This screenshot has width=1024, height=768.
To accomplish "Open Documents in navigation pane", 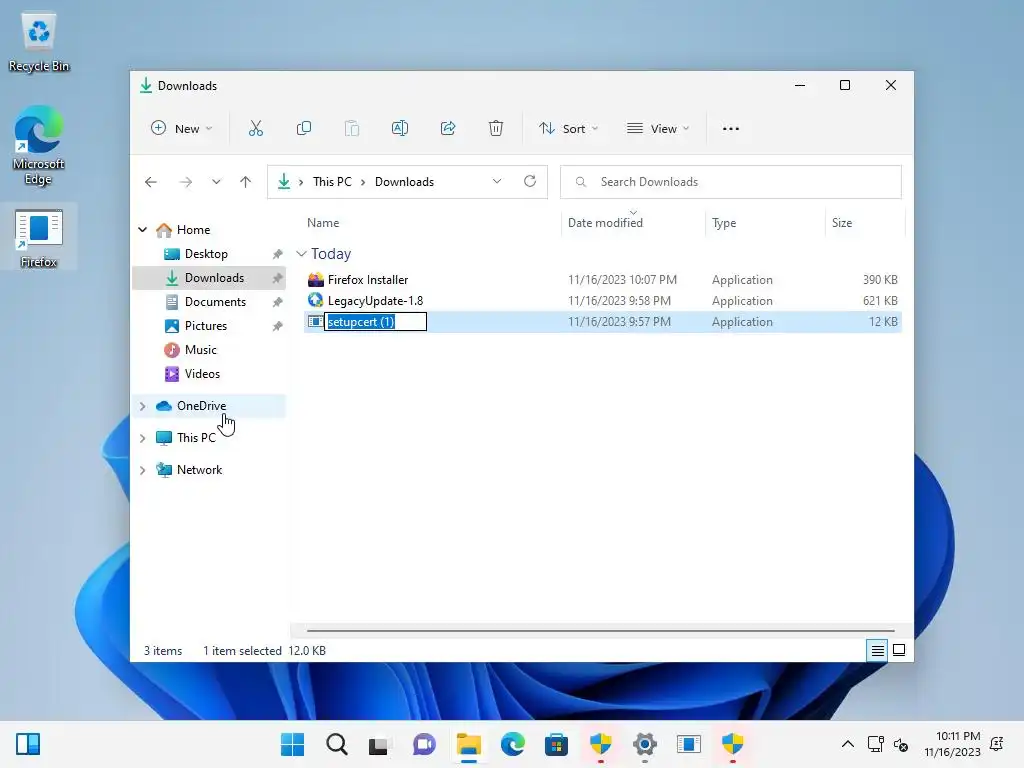I will [216, 302].
